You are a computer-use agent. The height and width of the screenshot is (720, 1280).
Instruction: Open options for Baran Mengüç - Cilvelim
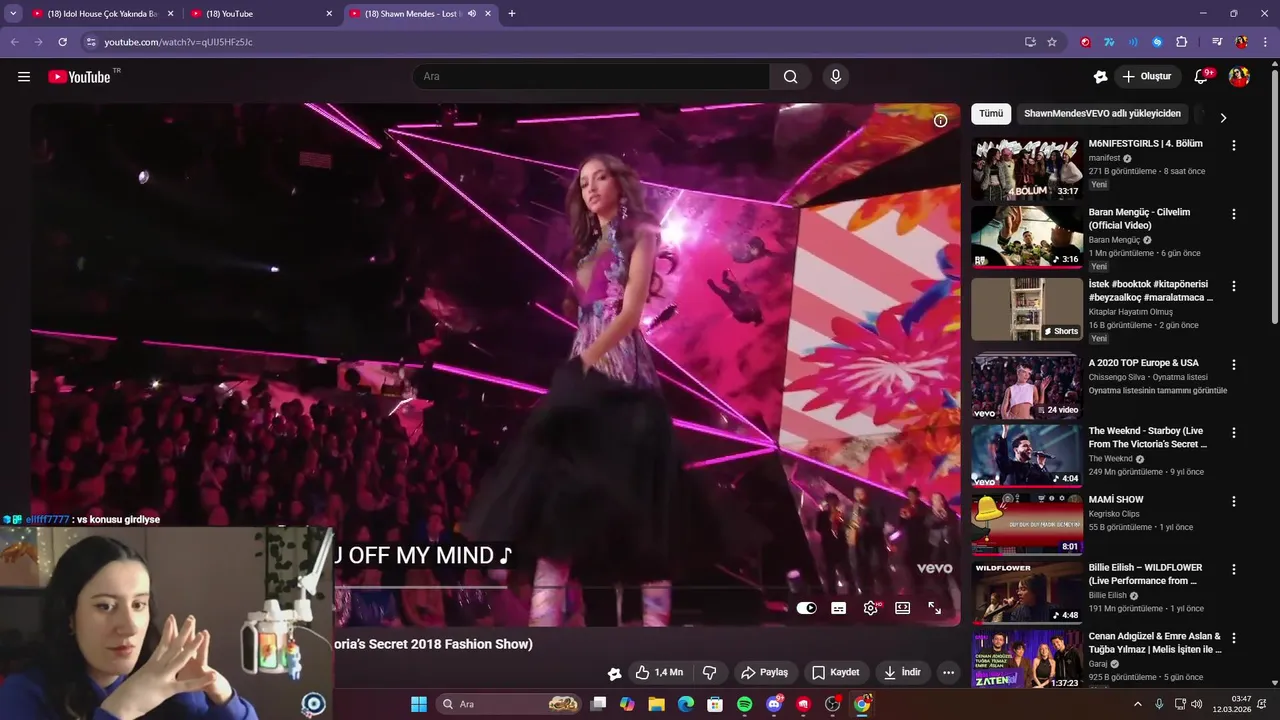click(x=1233, y=214)
